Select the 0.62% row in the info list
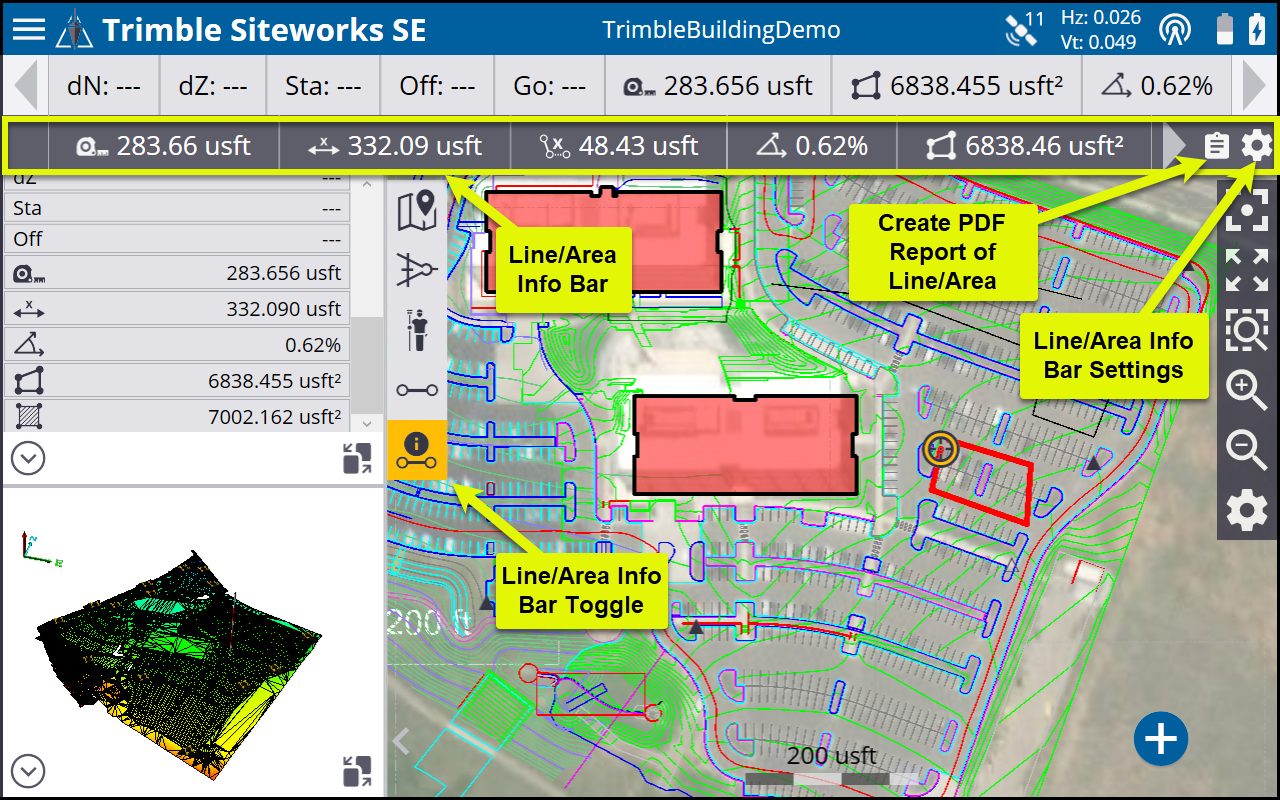 177,345
